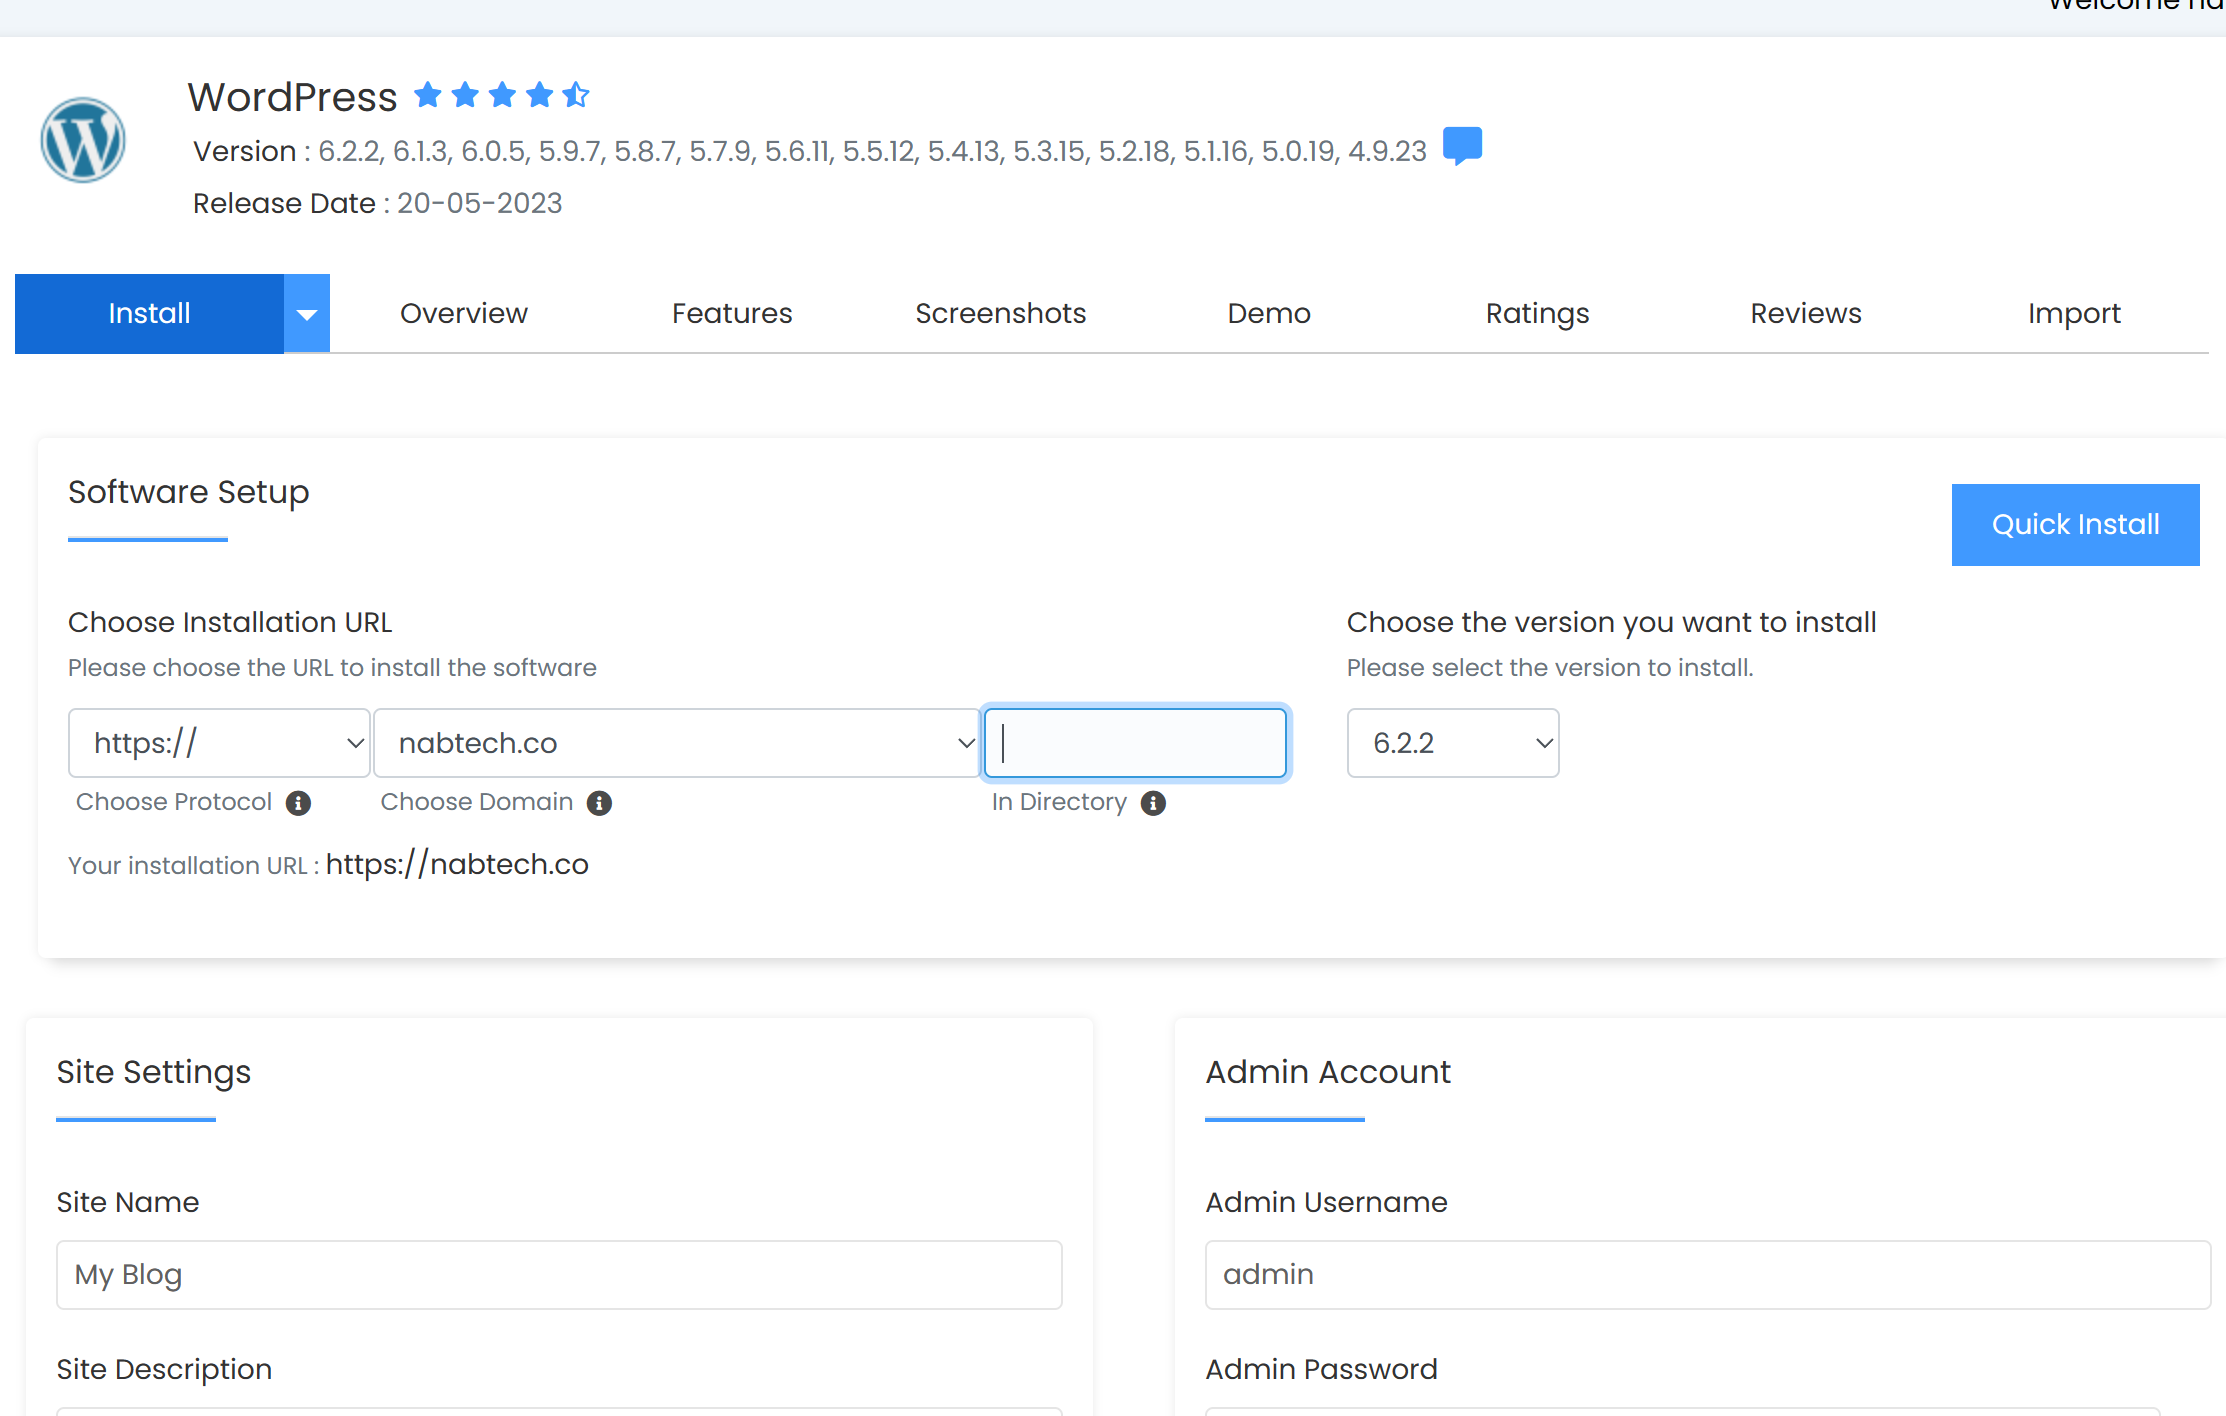Click the Choose Installation URL label
2226x1416 pixels.
coord(230,622)
